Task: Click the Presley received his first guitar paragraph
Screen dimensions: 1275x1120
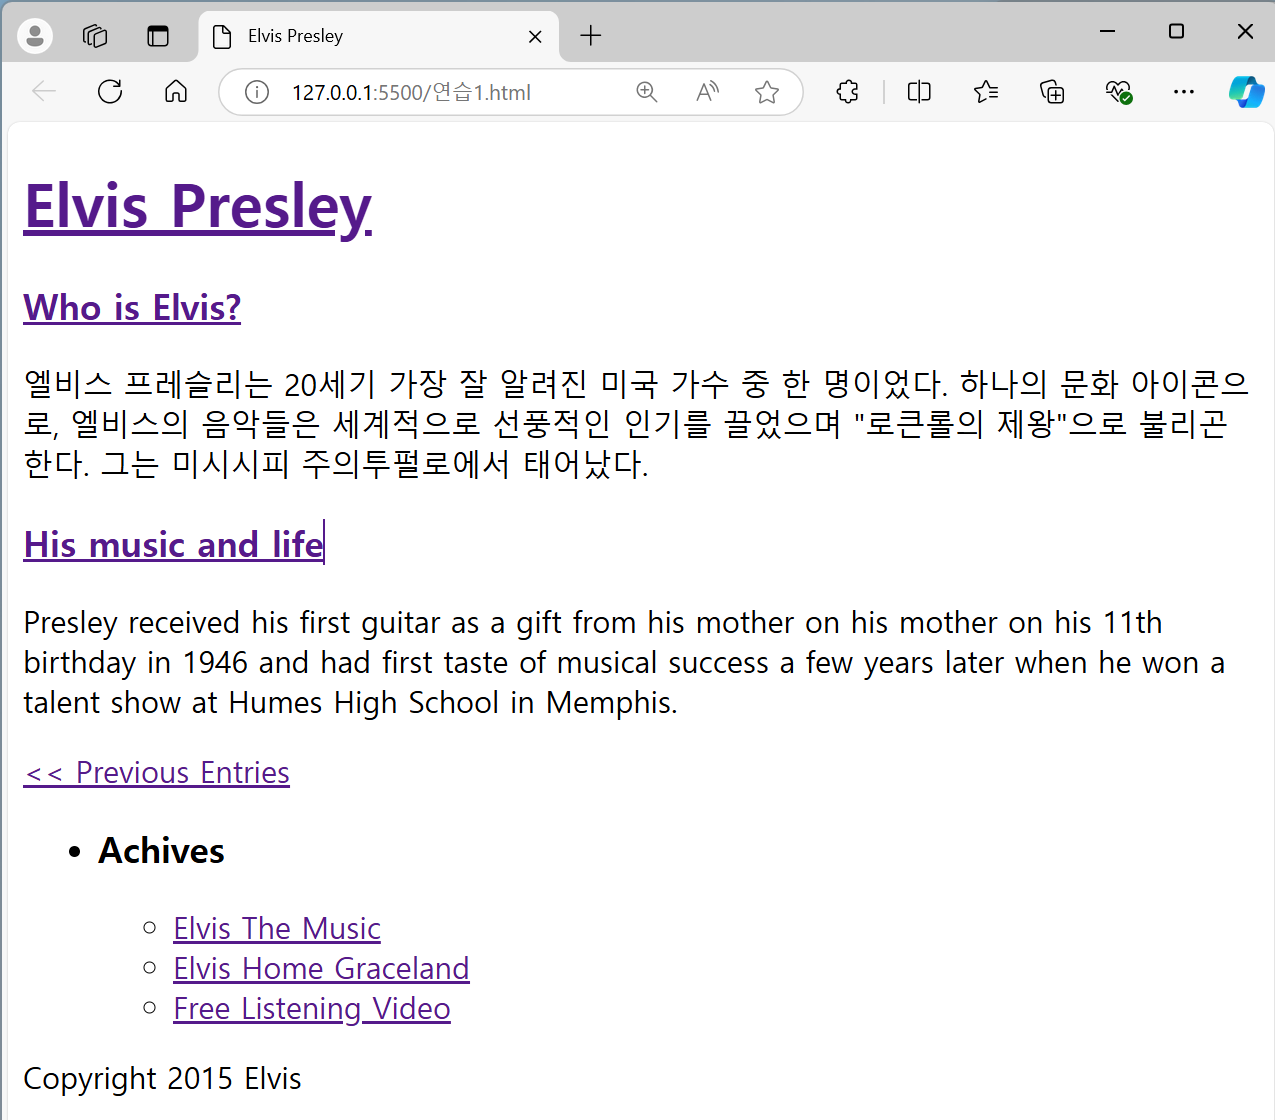Action: (x=624, y=662)
